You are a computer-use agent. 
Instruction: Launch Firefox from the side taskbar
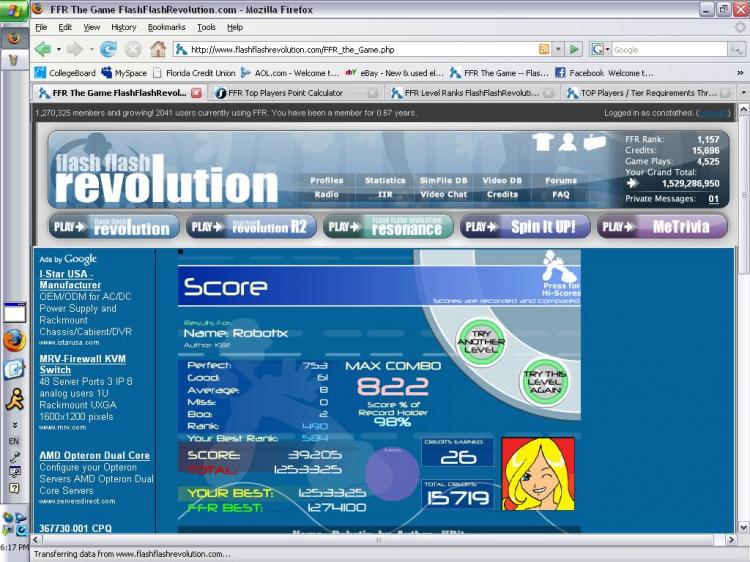coord(13,340)
